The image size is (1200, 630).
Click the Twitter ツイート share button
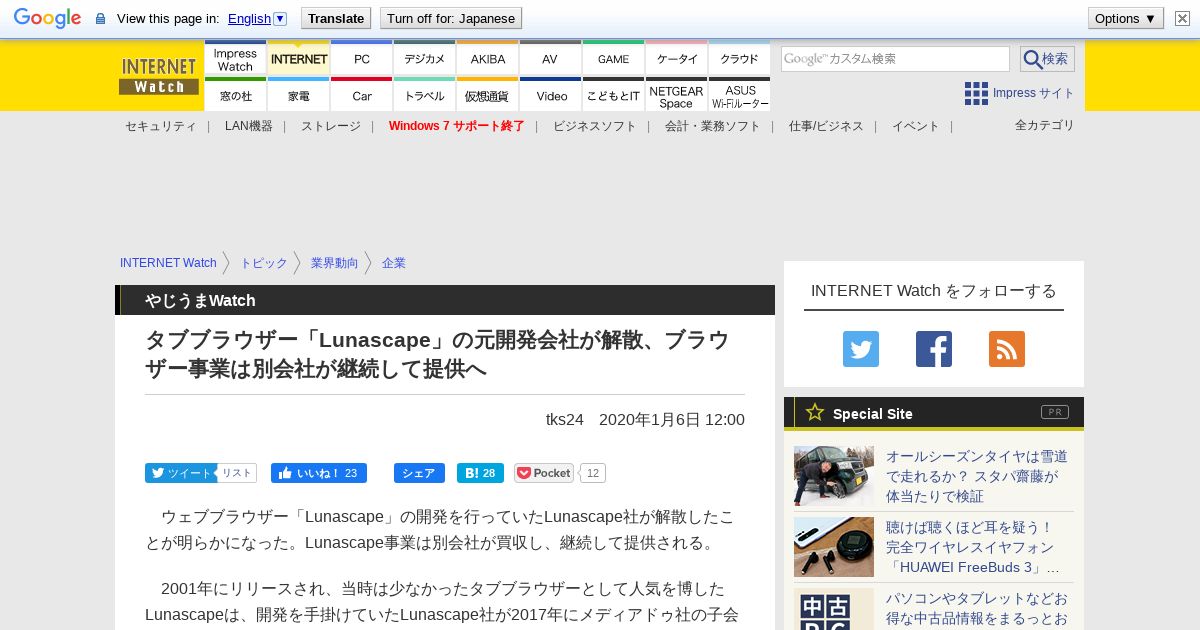[x=181, y=473]
